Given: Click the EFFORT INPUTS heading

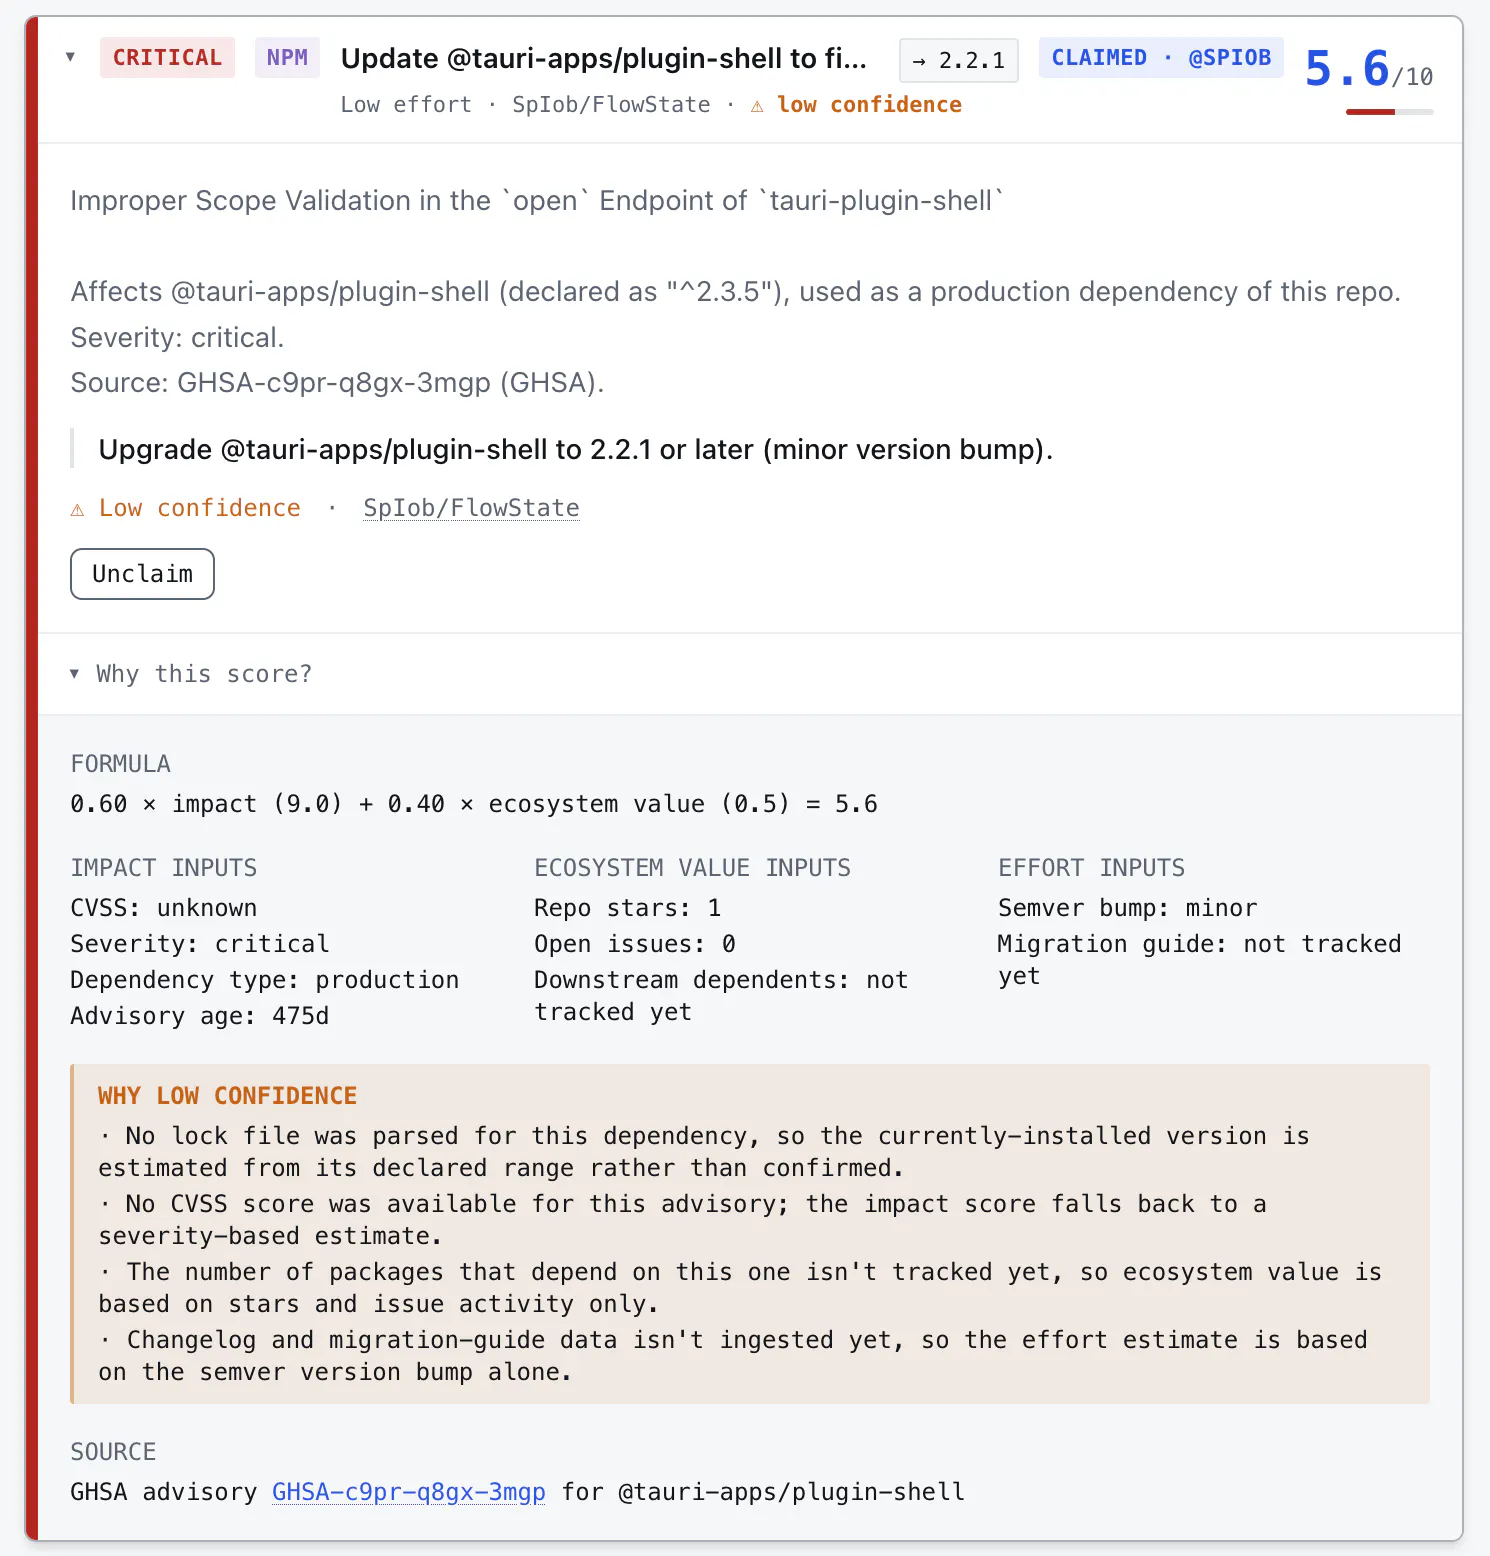Looking at the screenshot, I should 1091,868.
